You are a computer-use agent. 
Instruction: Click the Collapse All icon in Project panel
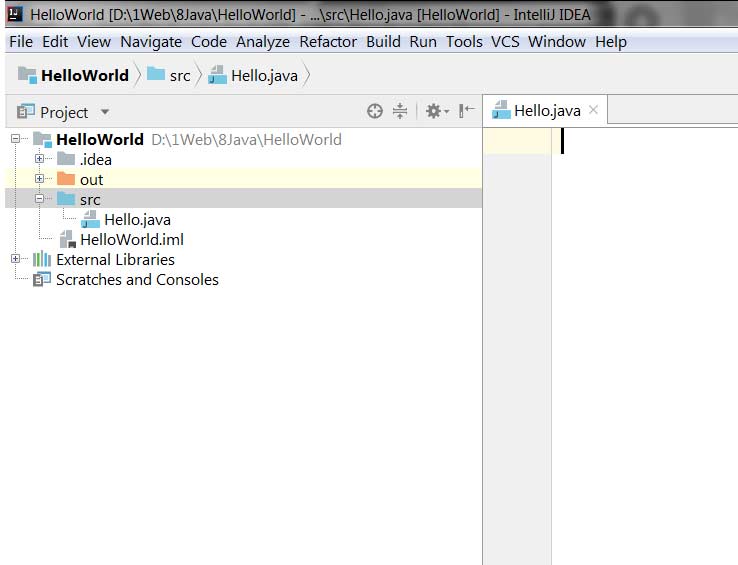pyautogui.click(x=400, y=111)
